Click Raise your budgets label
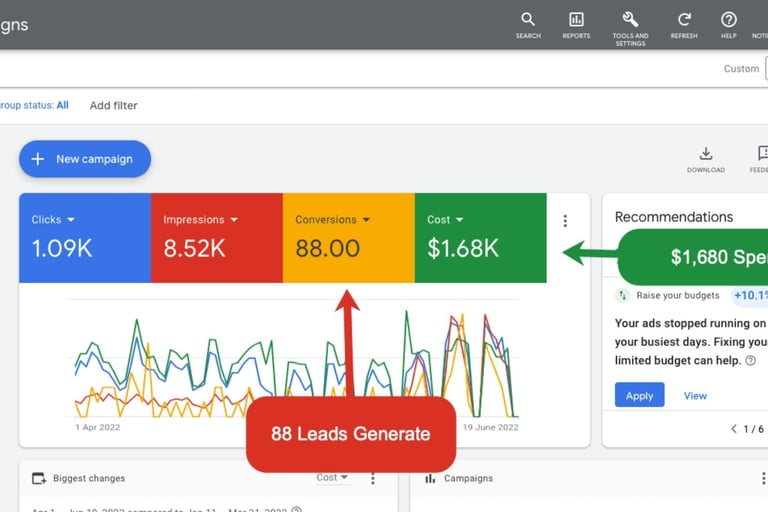The height and width of the screenshot is (512, 768). [678, 295]
